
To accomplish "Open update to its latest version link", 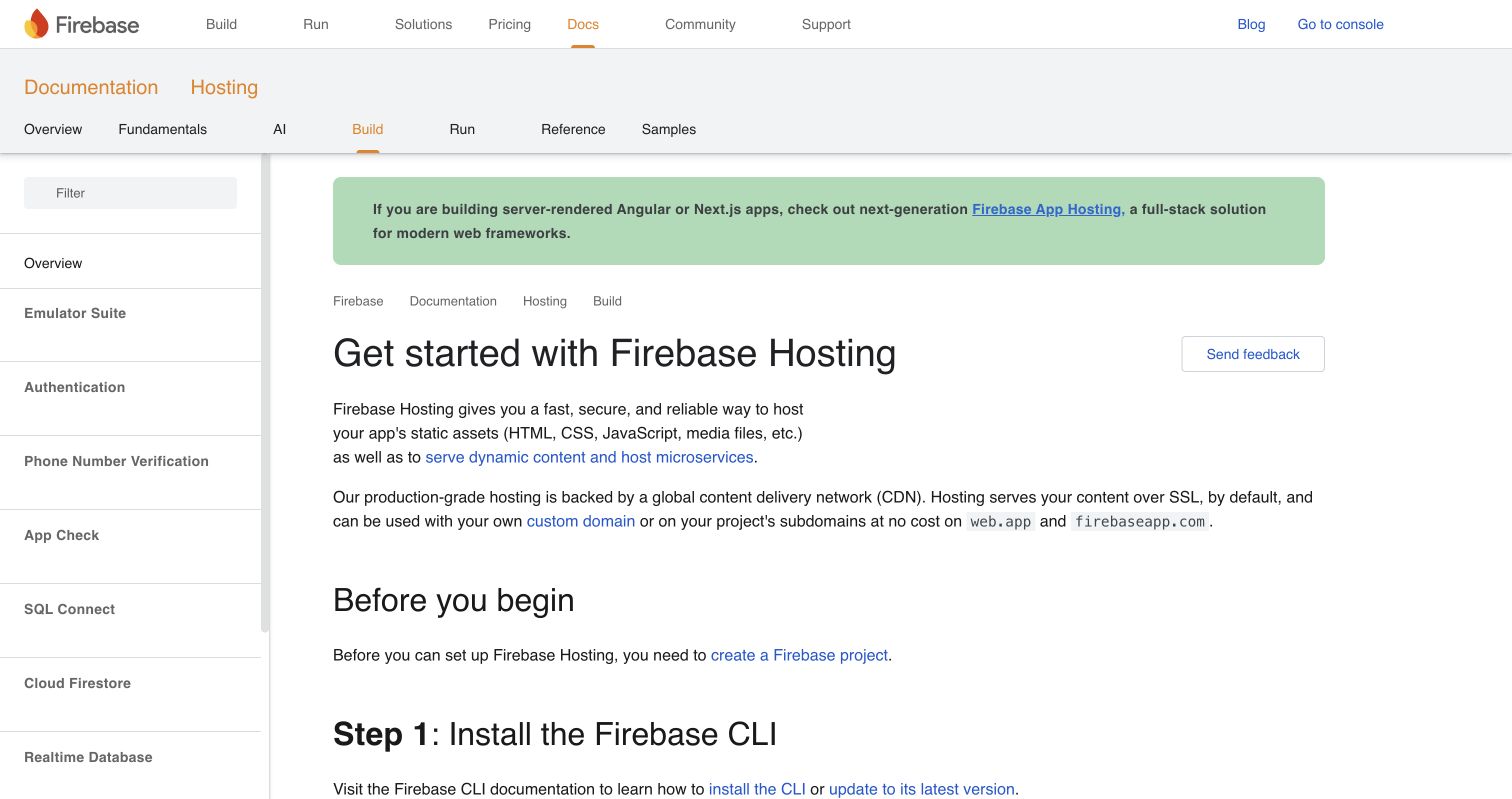I will click(922, 789).
